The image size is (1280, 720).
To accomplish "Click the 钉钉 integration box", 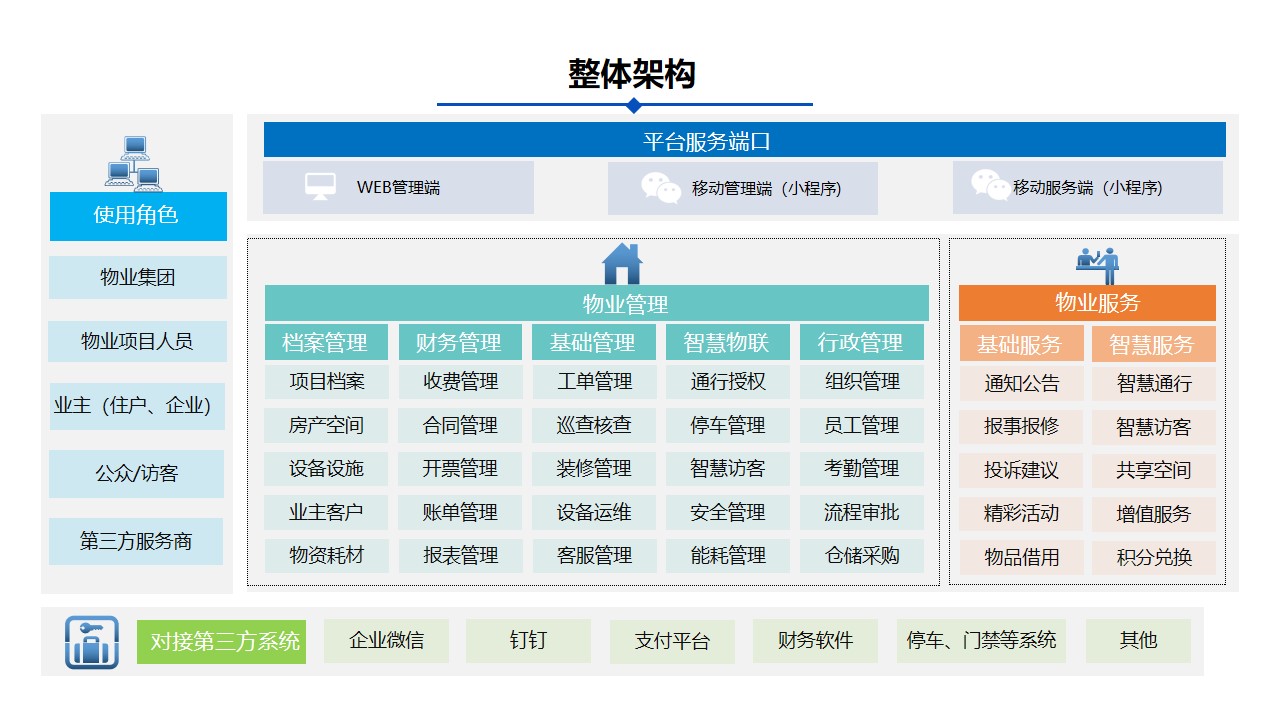I will pyautogui.click(x=528, y=641).
